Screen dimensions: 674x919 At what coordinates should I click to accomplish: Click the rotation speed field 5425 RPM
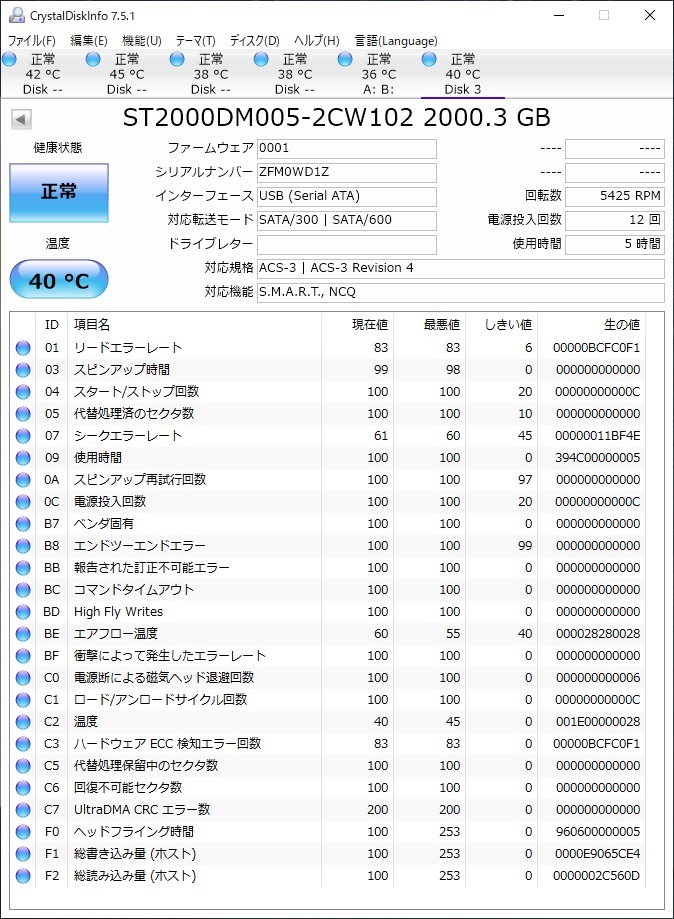click(615, 196)
